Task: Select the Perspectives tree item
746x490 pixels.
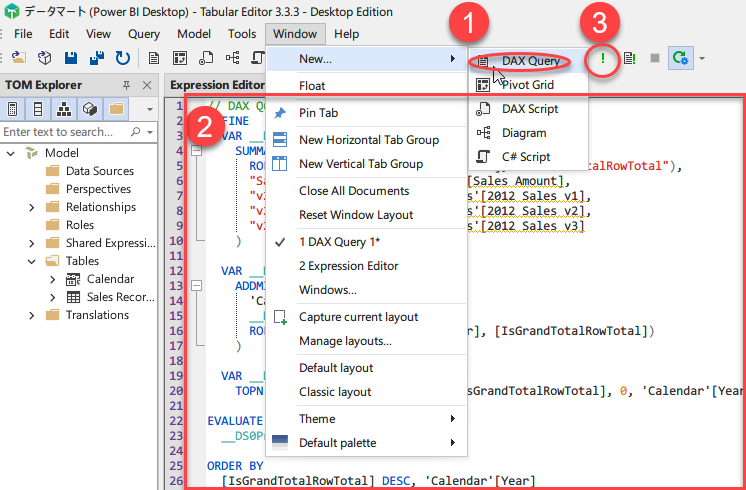Action: click(x=98, y=189)
